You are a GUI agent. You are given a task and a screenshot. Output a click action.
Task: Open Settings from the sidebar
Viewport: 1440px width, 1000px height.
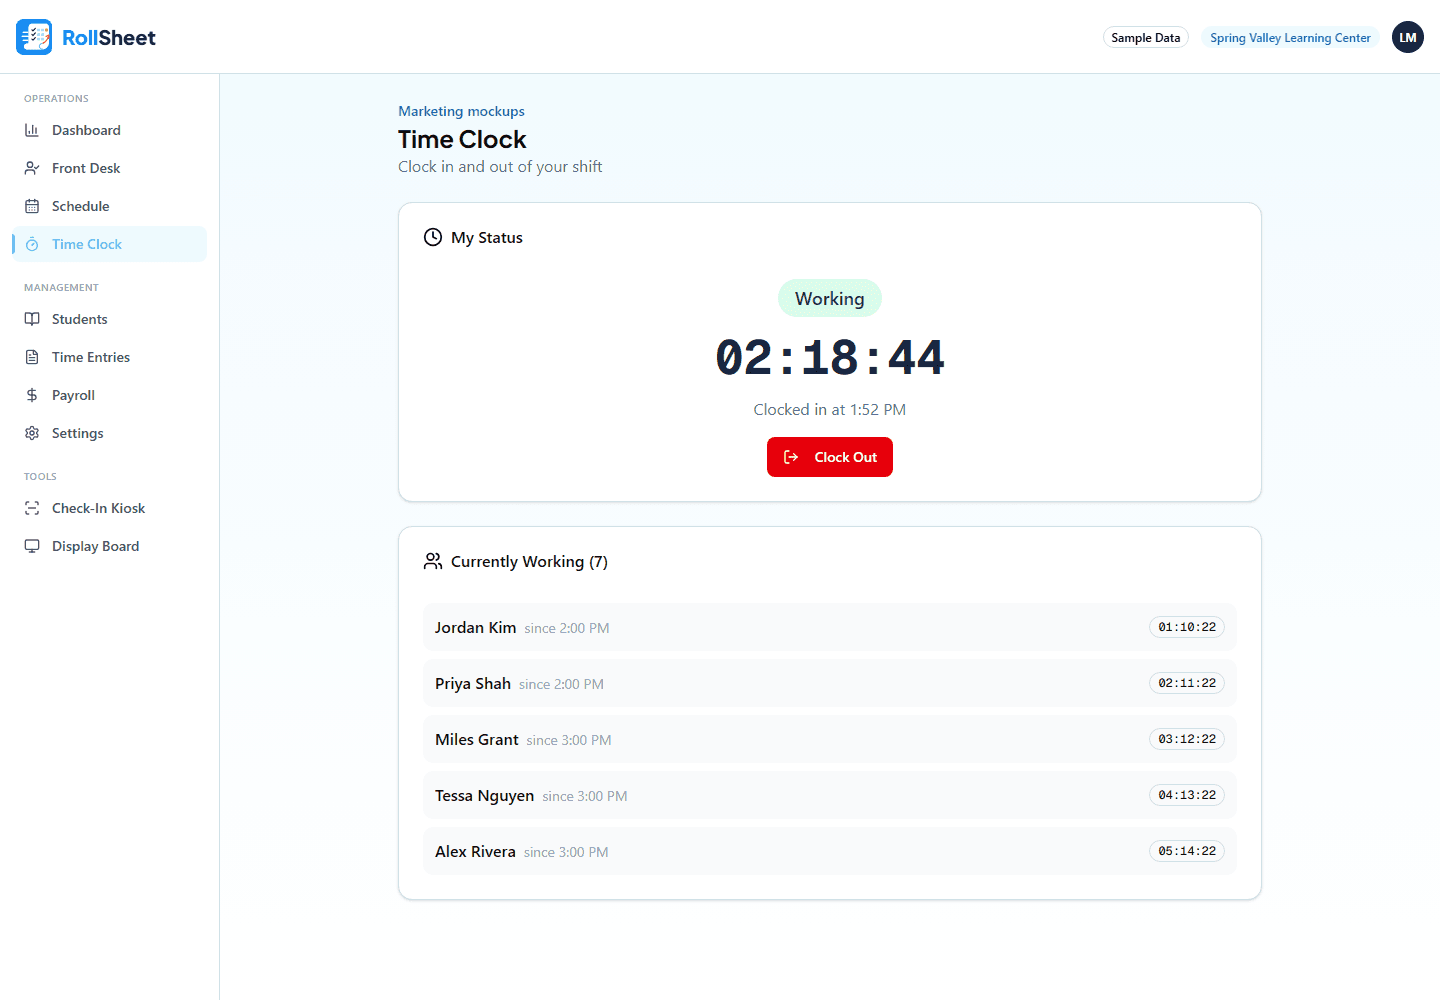pyautogui.click(x=110, y=433)
